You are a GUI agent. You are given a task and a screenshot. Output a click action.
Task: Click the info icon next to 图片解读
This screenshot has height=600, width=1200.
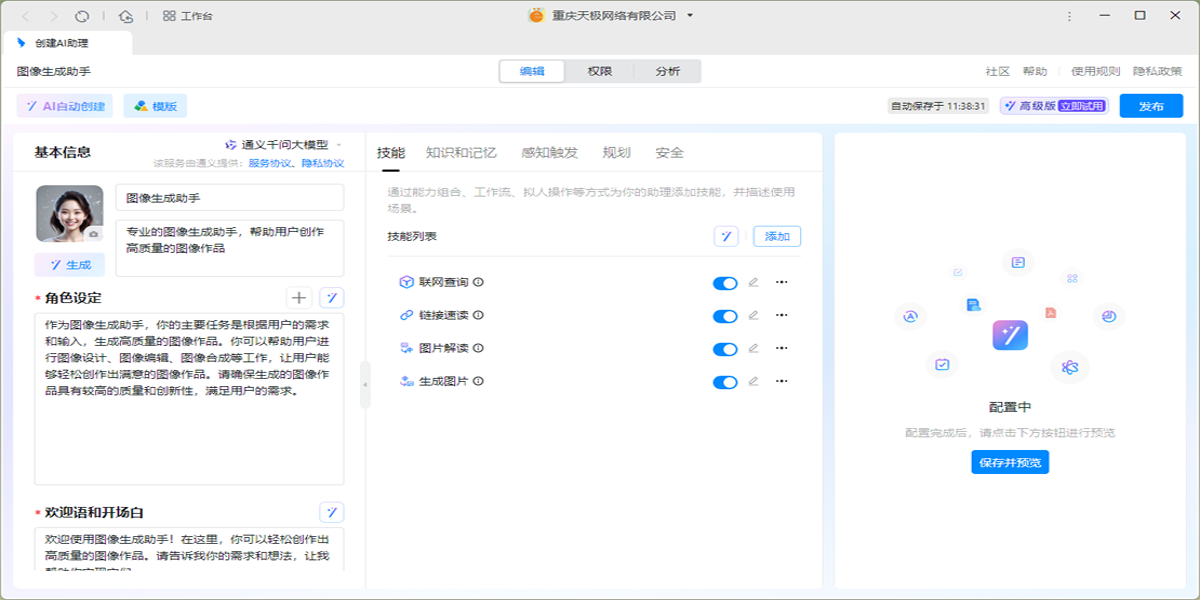(x=478, y=349)
